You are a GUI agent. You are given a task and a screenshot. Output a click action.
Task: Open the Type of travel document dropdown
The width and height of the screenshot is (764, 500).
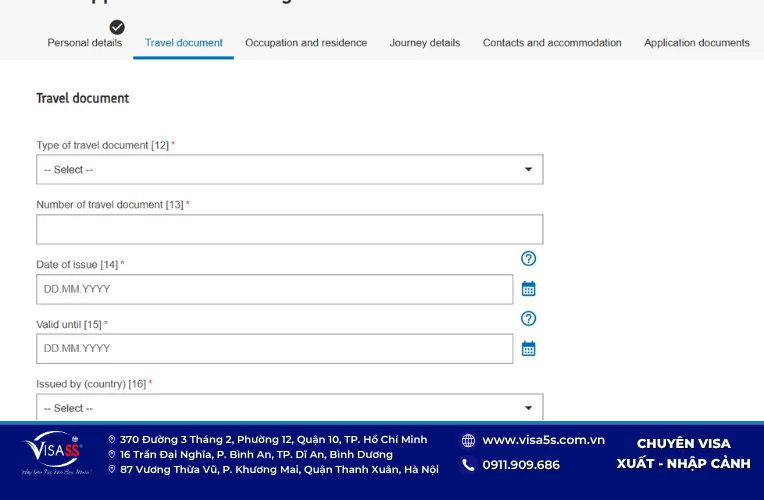pyautogui.click(x=289, y=170)
